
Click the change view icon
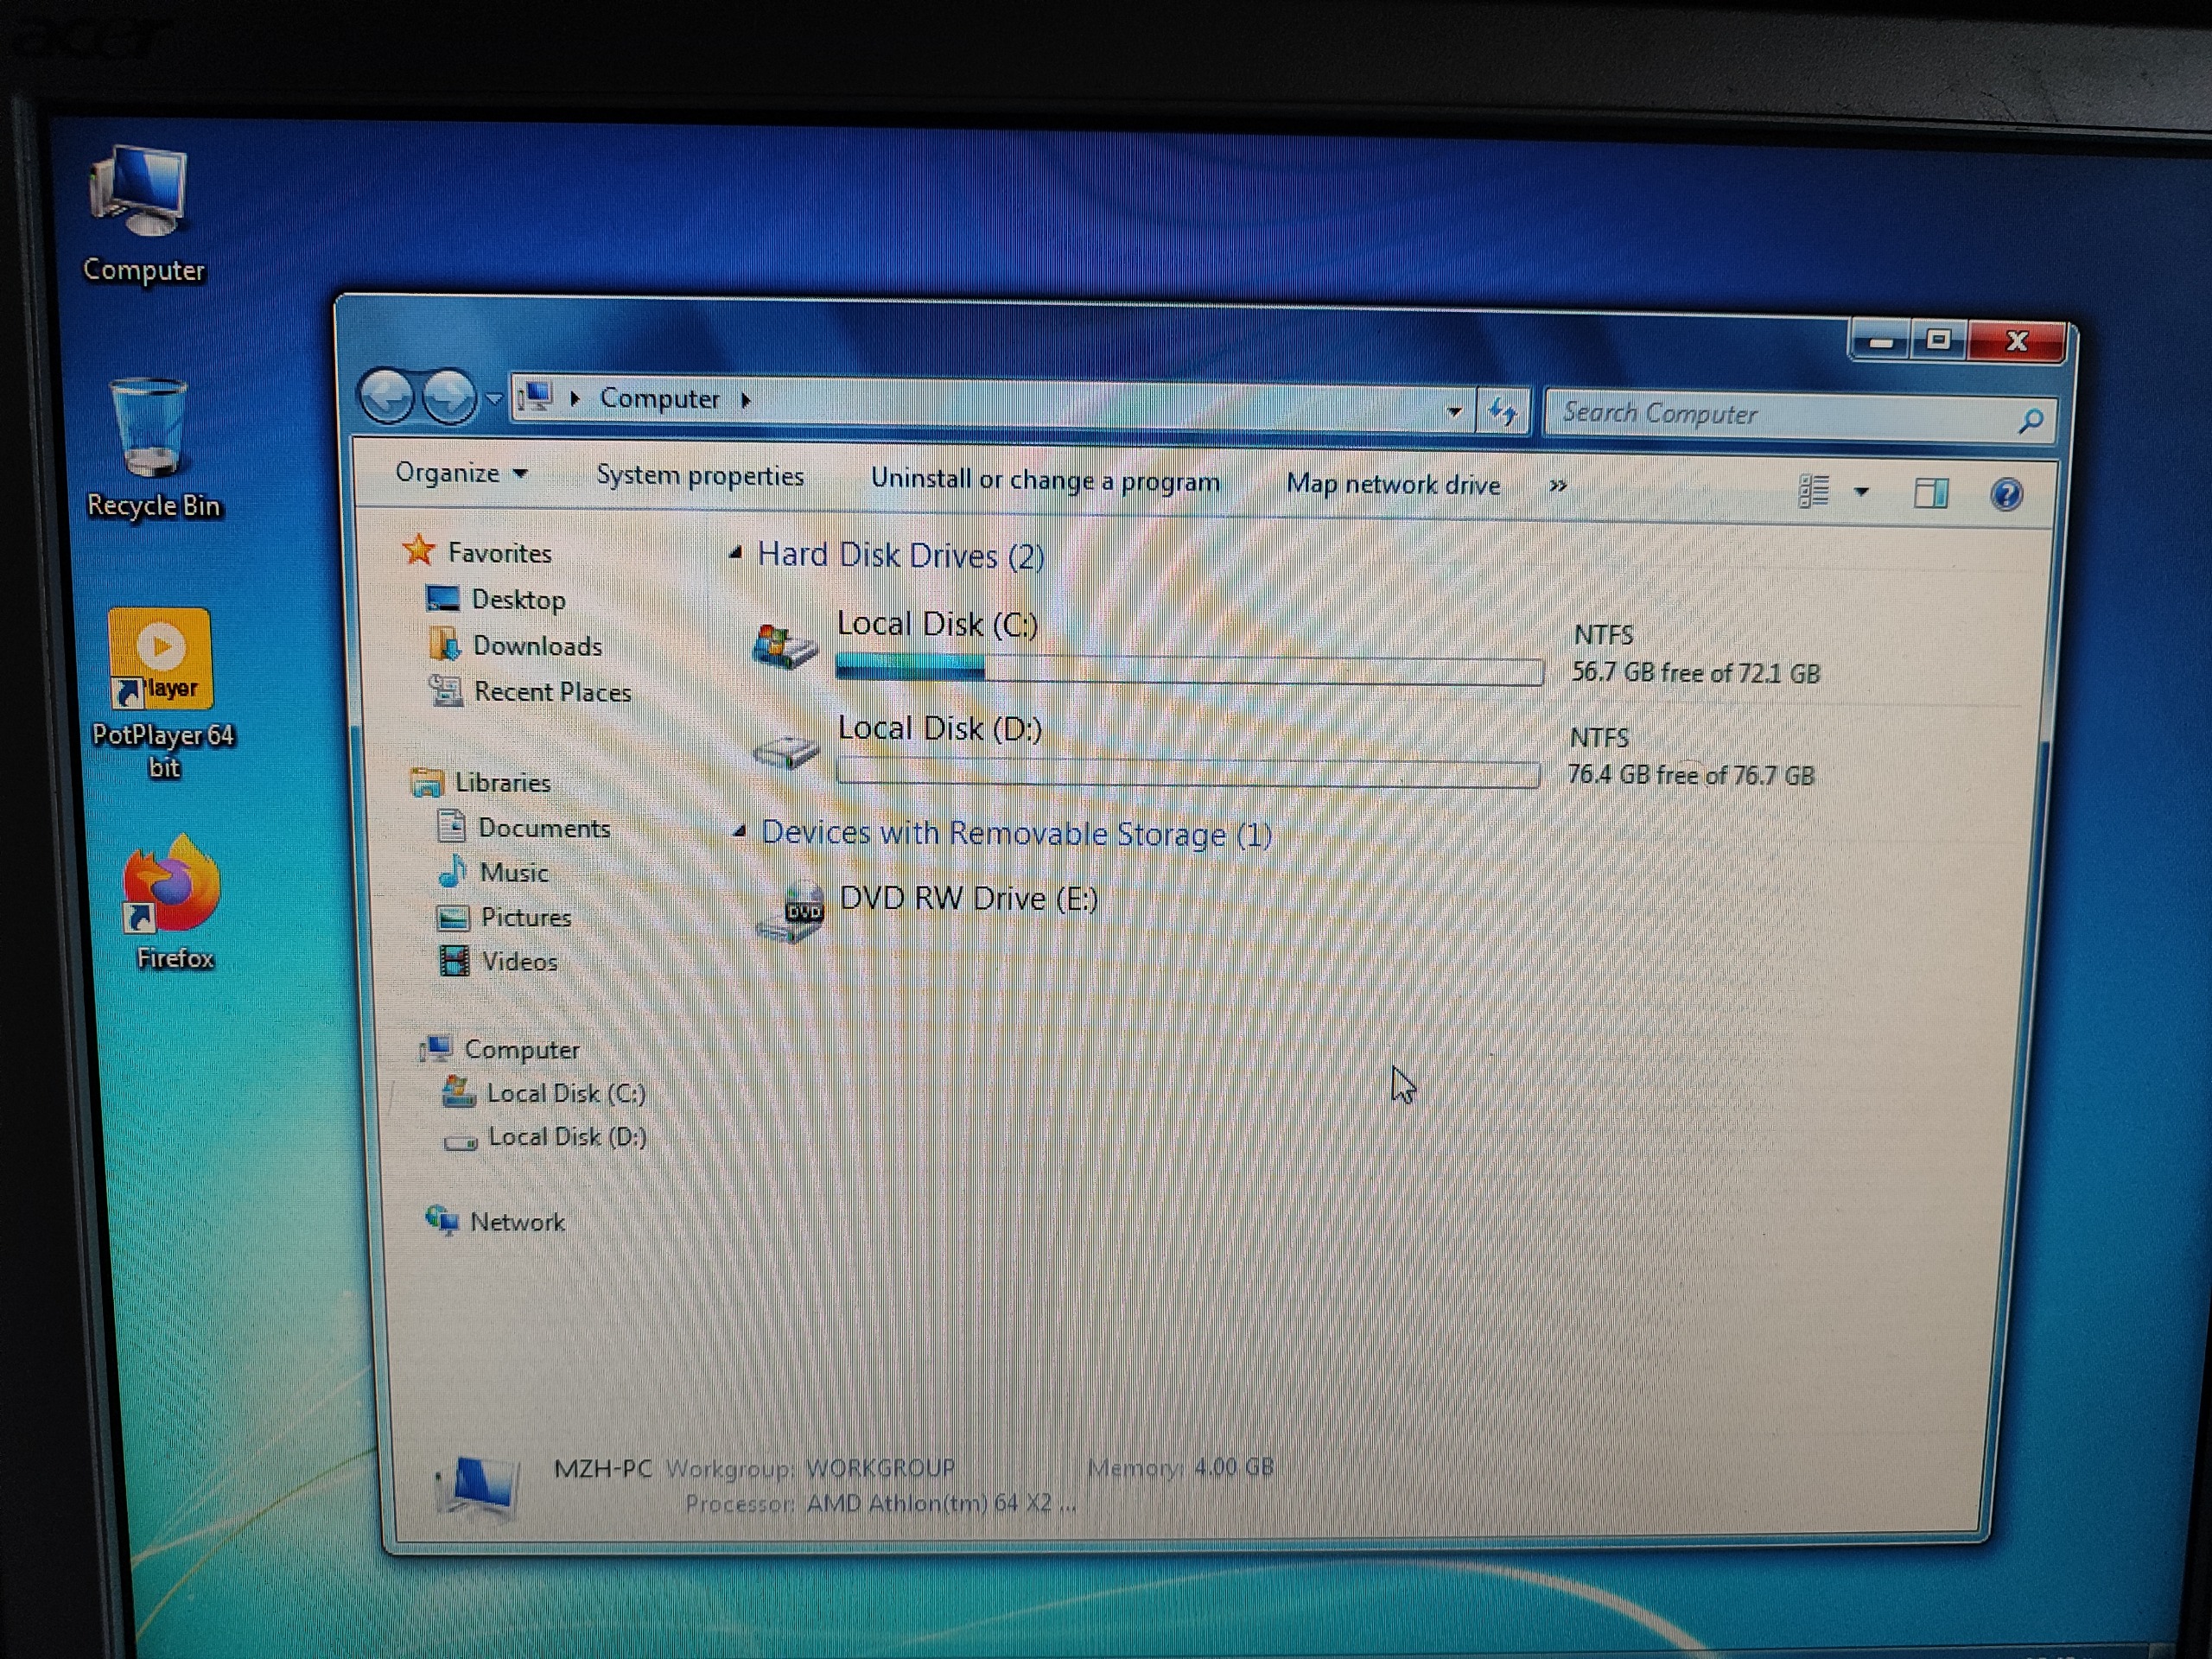point(1814,491)
